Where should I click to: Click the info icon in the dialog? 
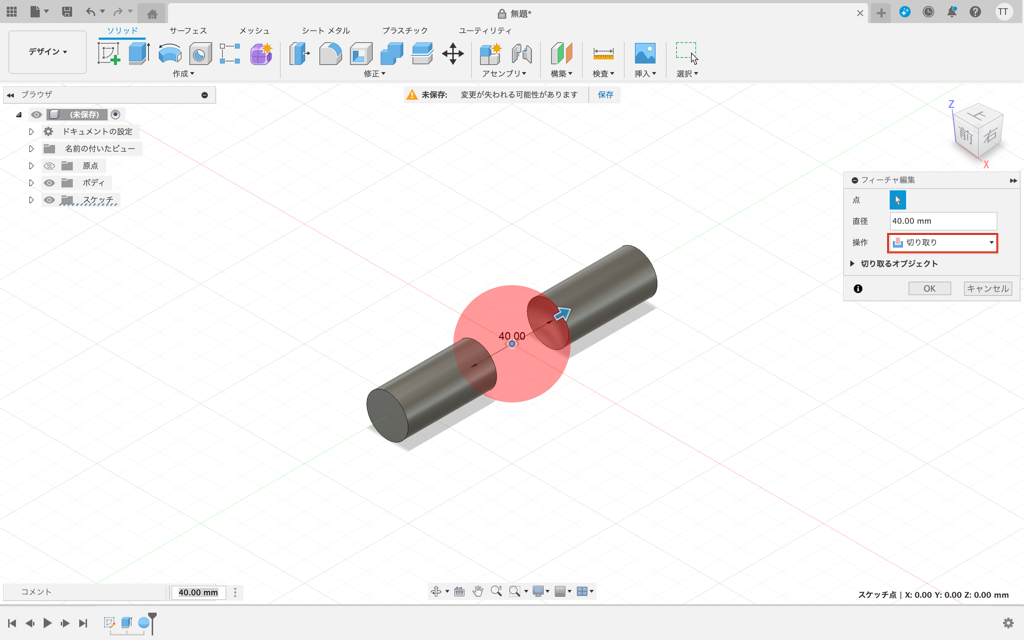(858, 289)
